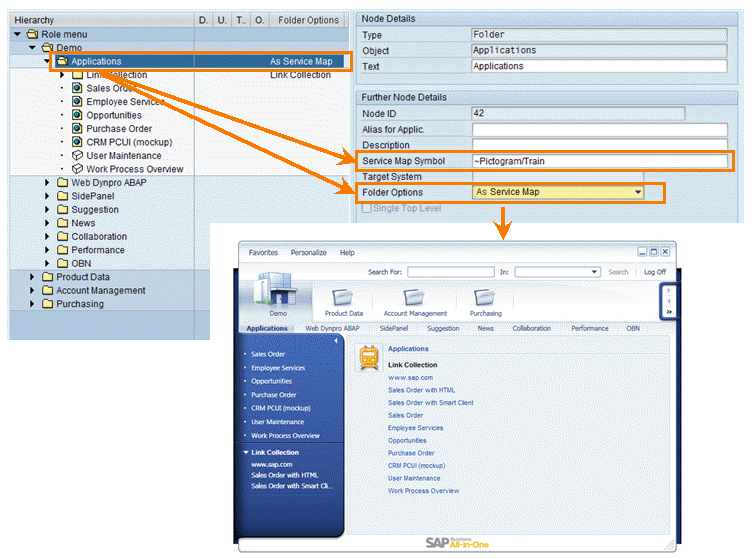Open the www.sap.com link in content area

pyautogui.click(x=411, y=377)
